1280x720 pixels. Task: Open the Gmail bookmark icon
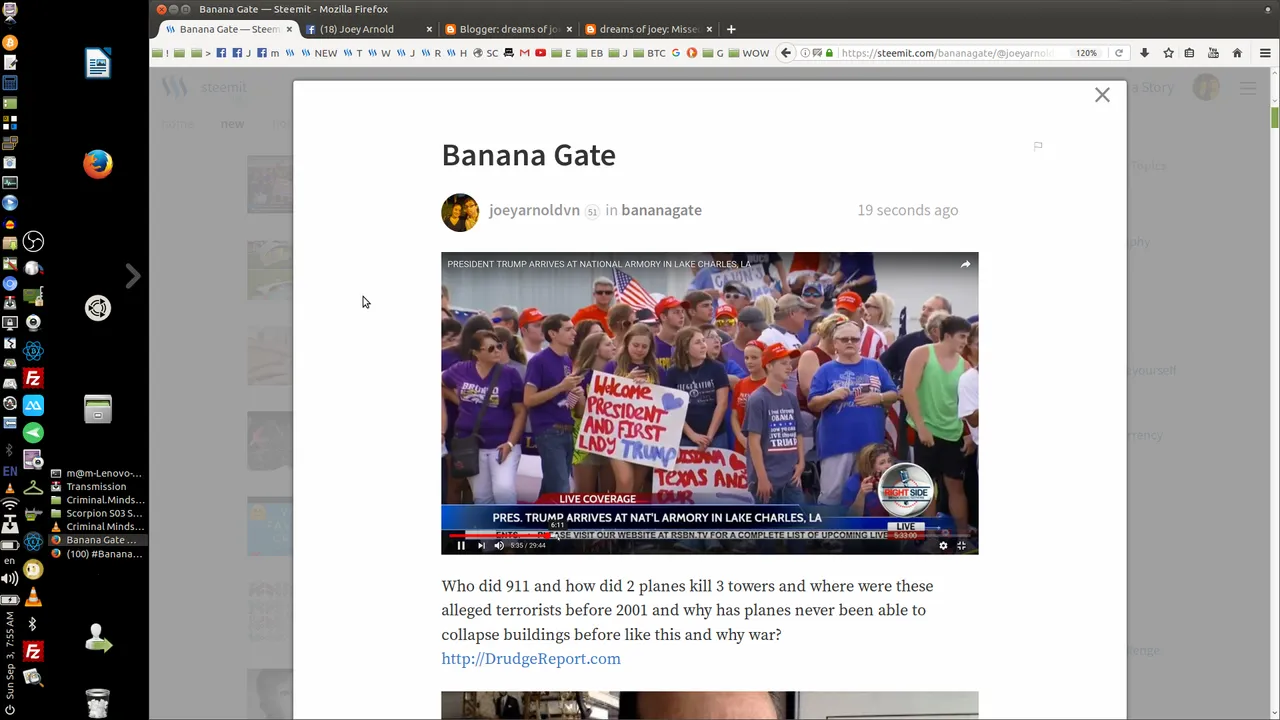(x=524, y=53)
